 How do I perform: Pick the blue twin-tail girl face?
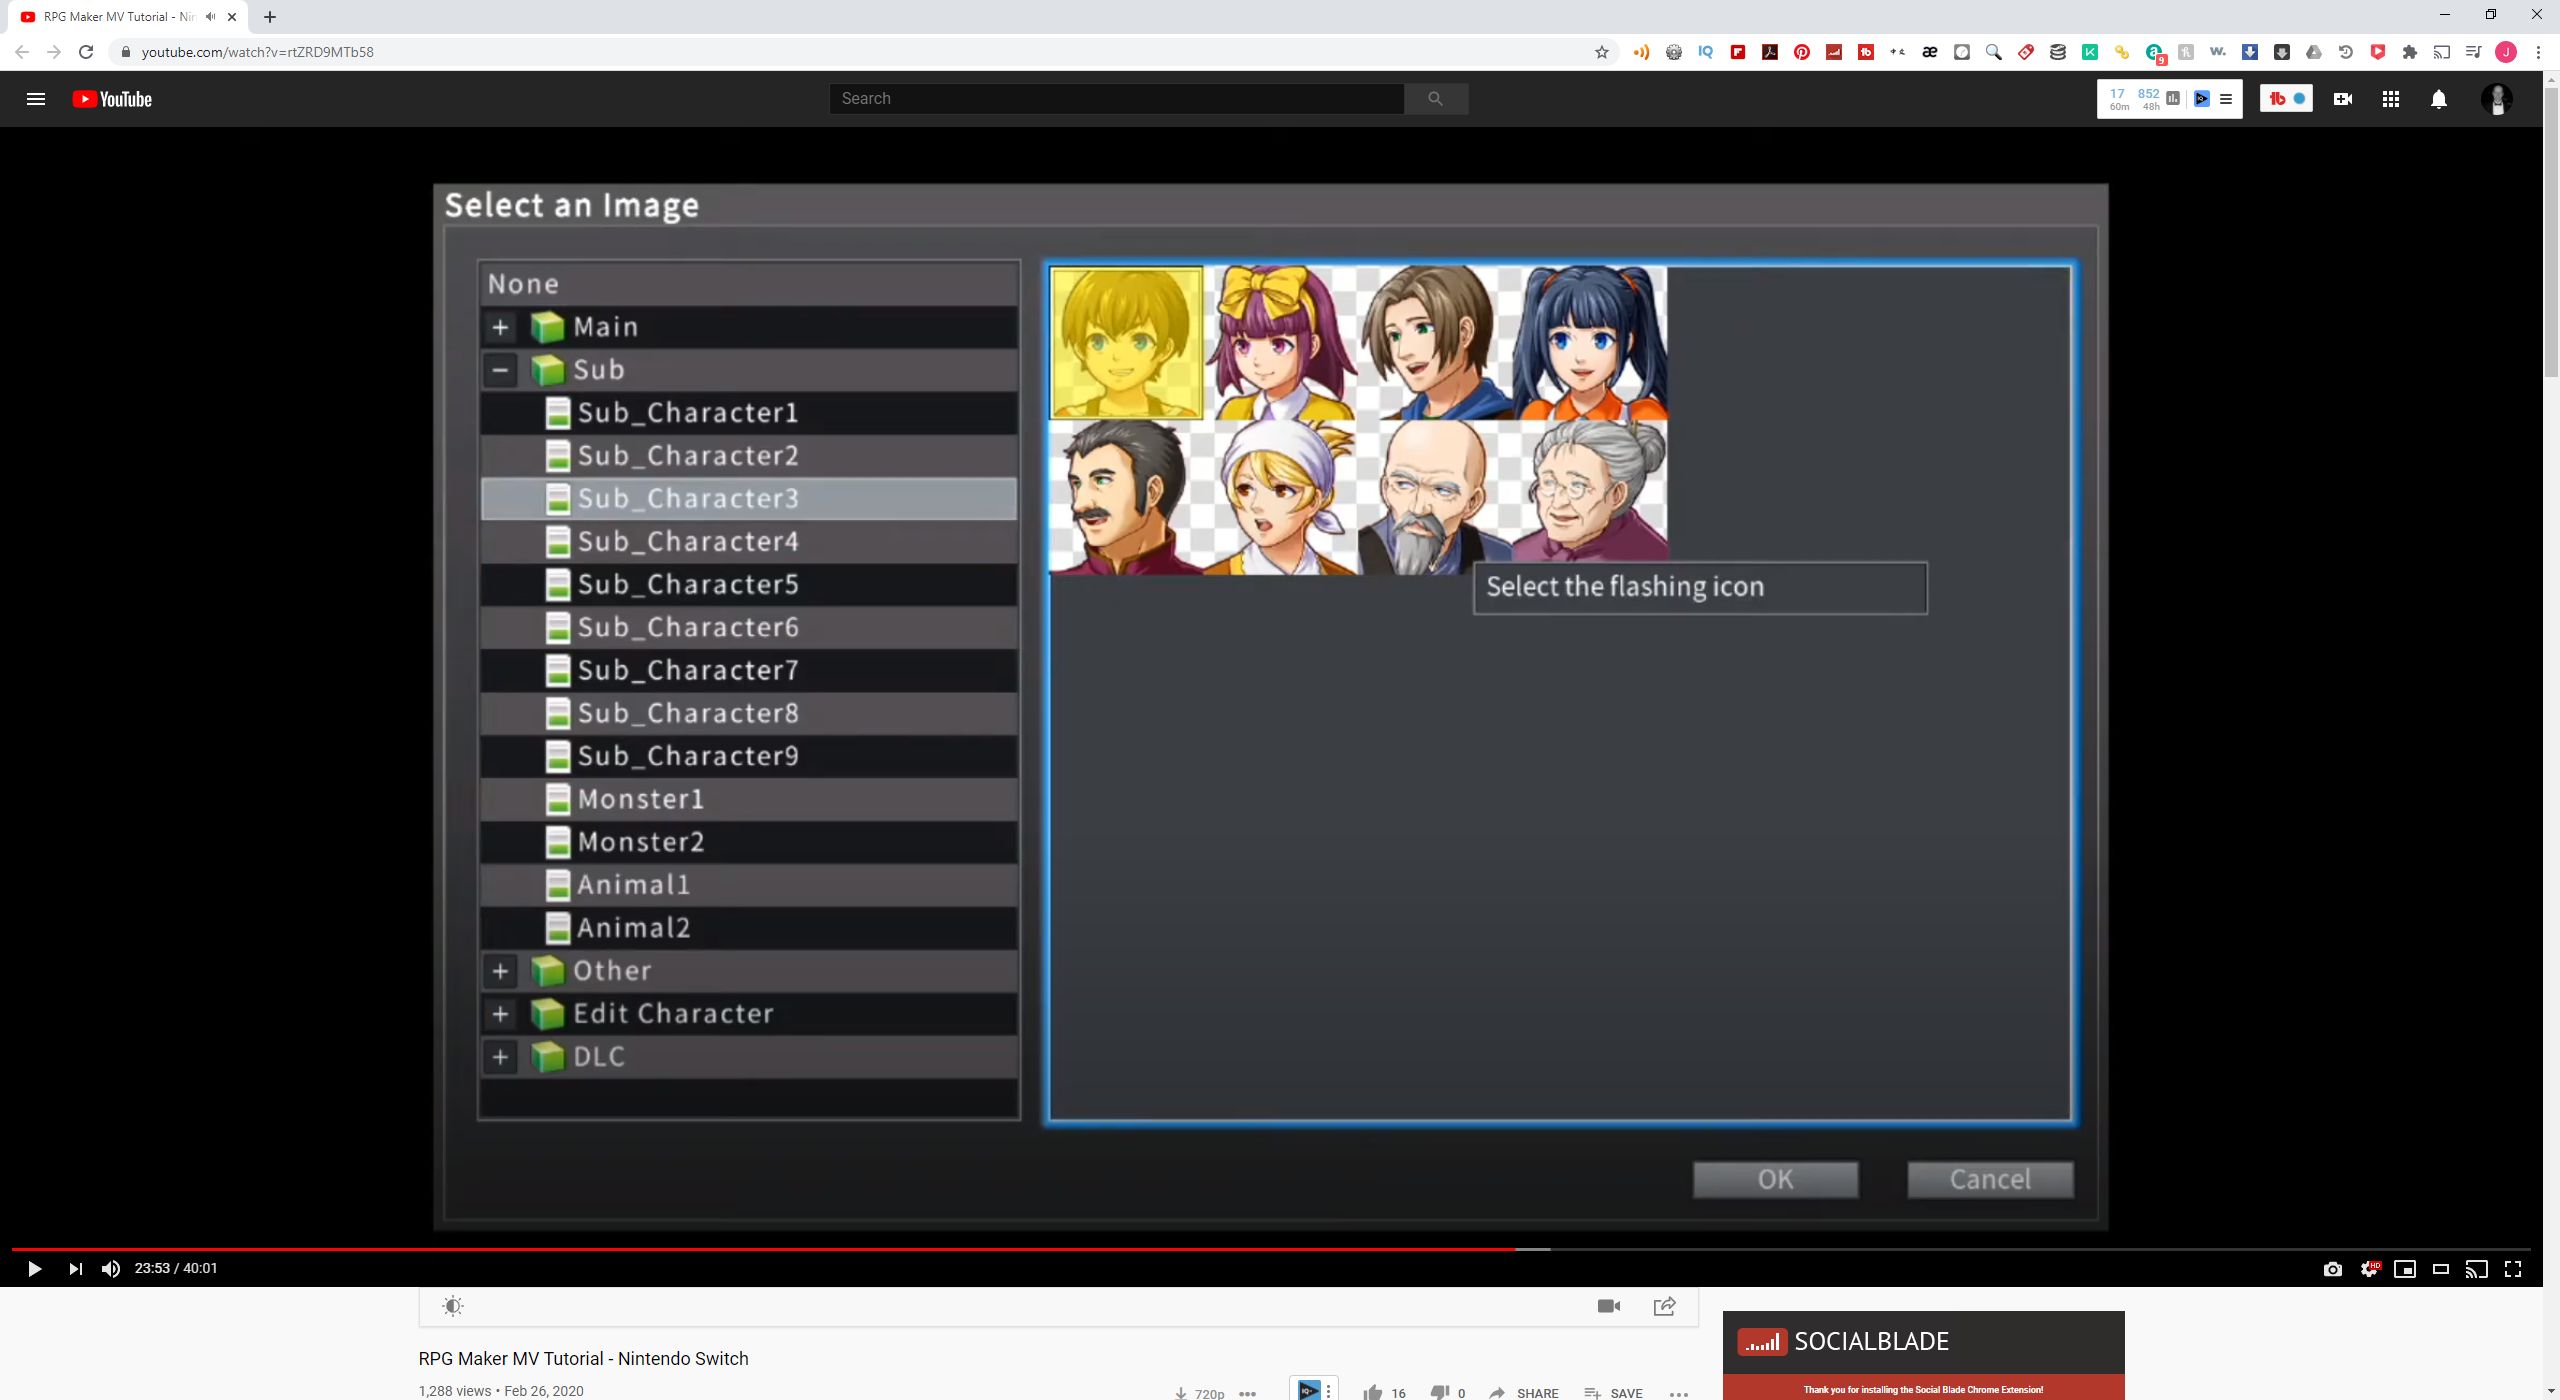pyautogui.click(x=1590, y=343)
